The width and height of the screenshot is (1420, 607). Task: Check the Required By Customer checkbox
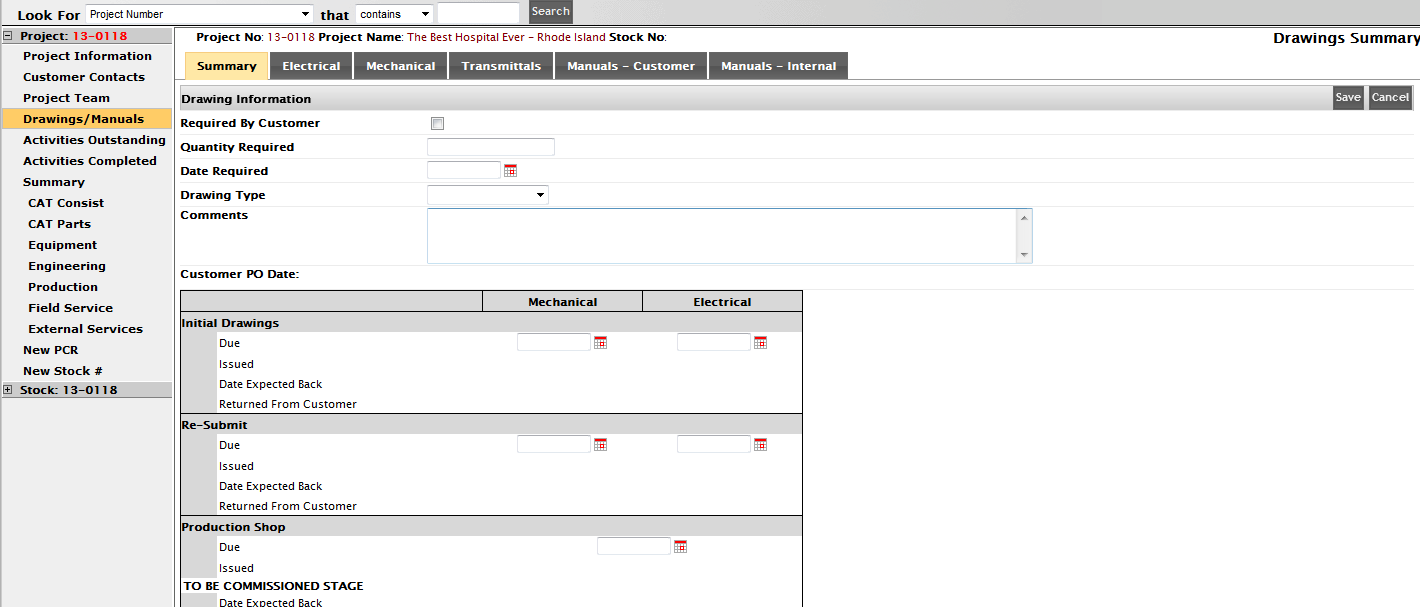(437, 124)
